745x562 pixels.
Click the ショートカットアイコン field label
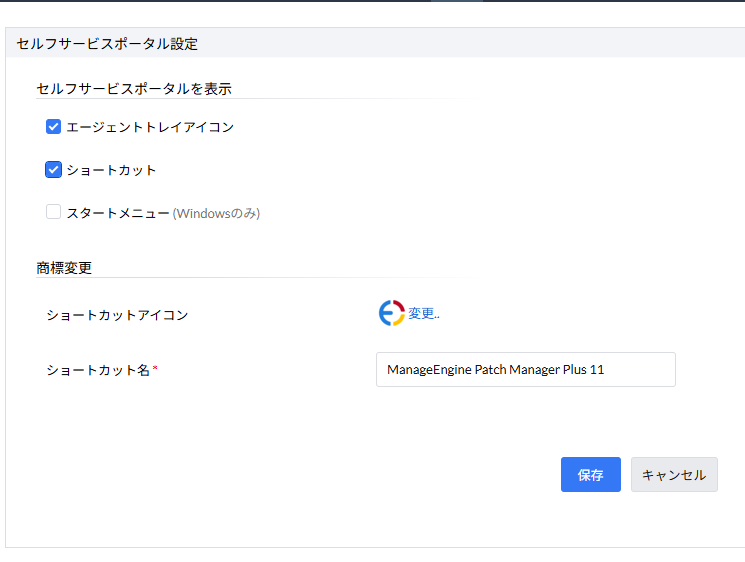click(x=117, y=315)
